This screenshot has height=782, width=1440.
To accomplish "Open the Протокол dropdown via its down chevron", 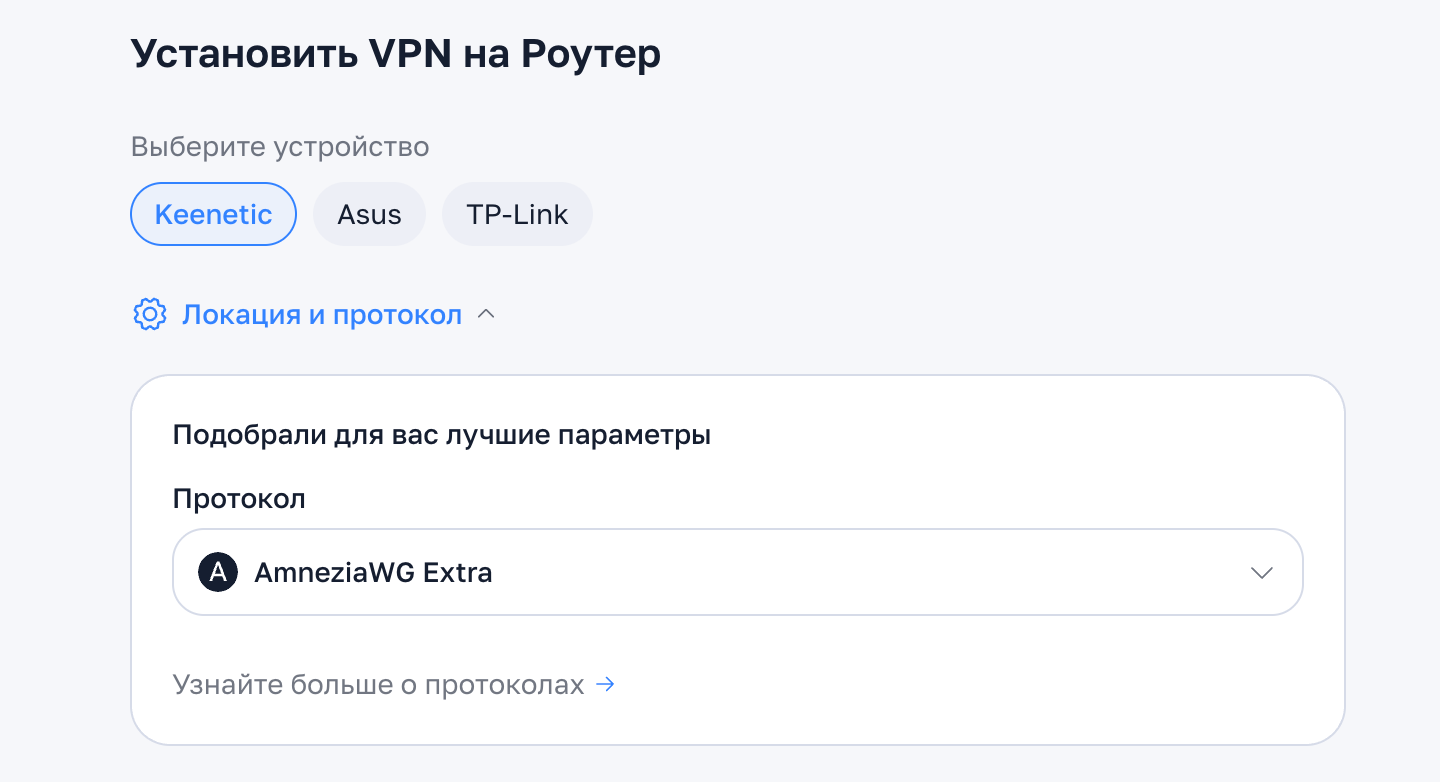I will [1261, 573].
